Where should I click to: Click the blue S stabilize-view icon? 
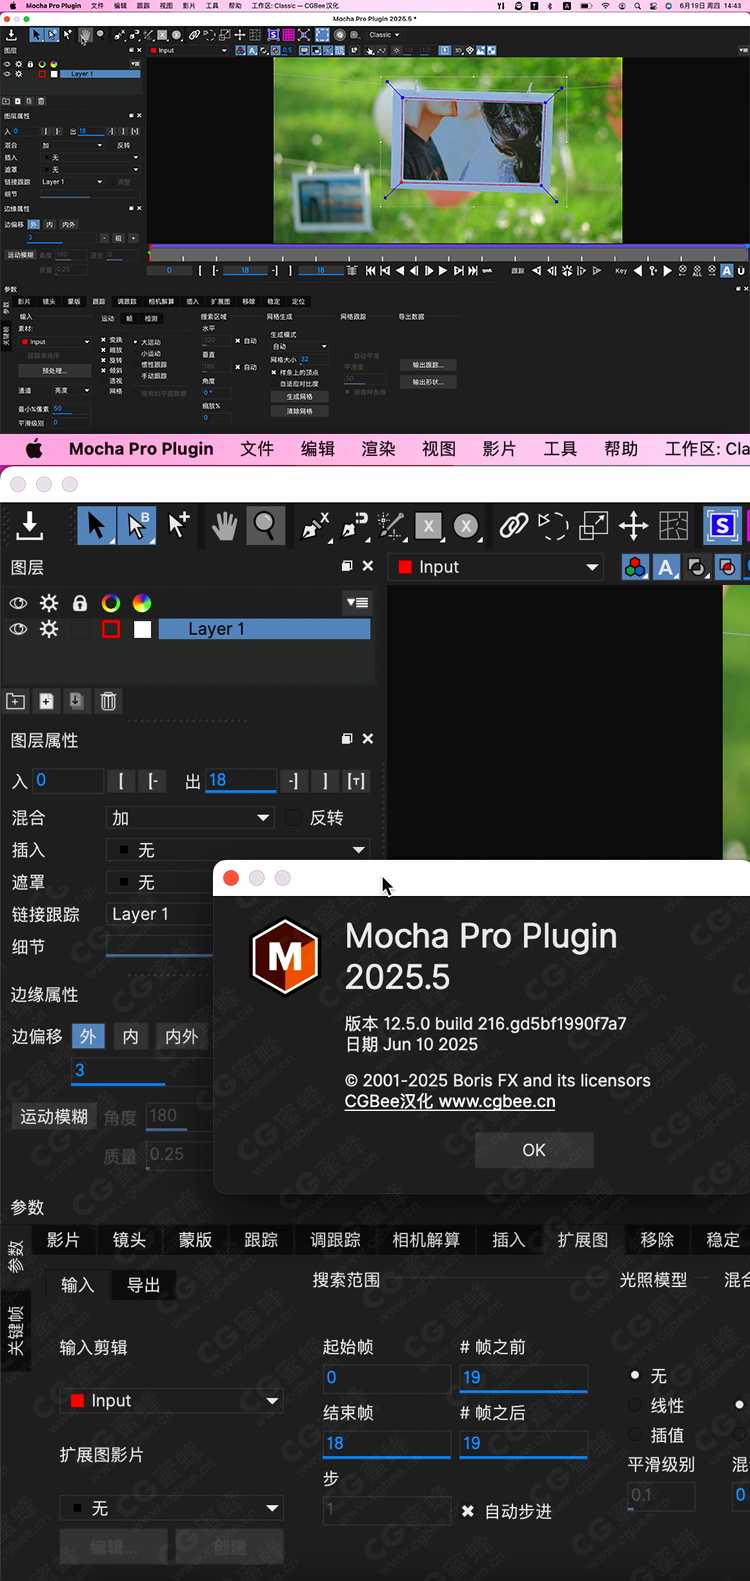coord(722,525)
